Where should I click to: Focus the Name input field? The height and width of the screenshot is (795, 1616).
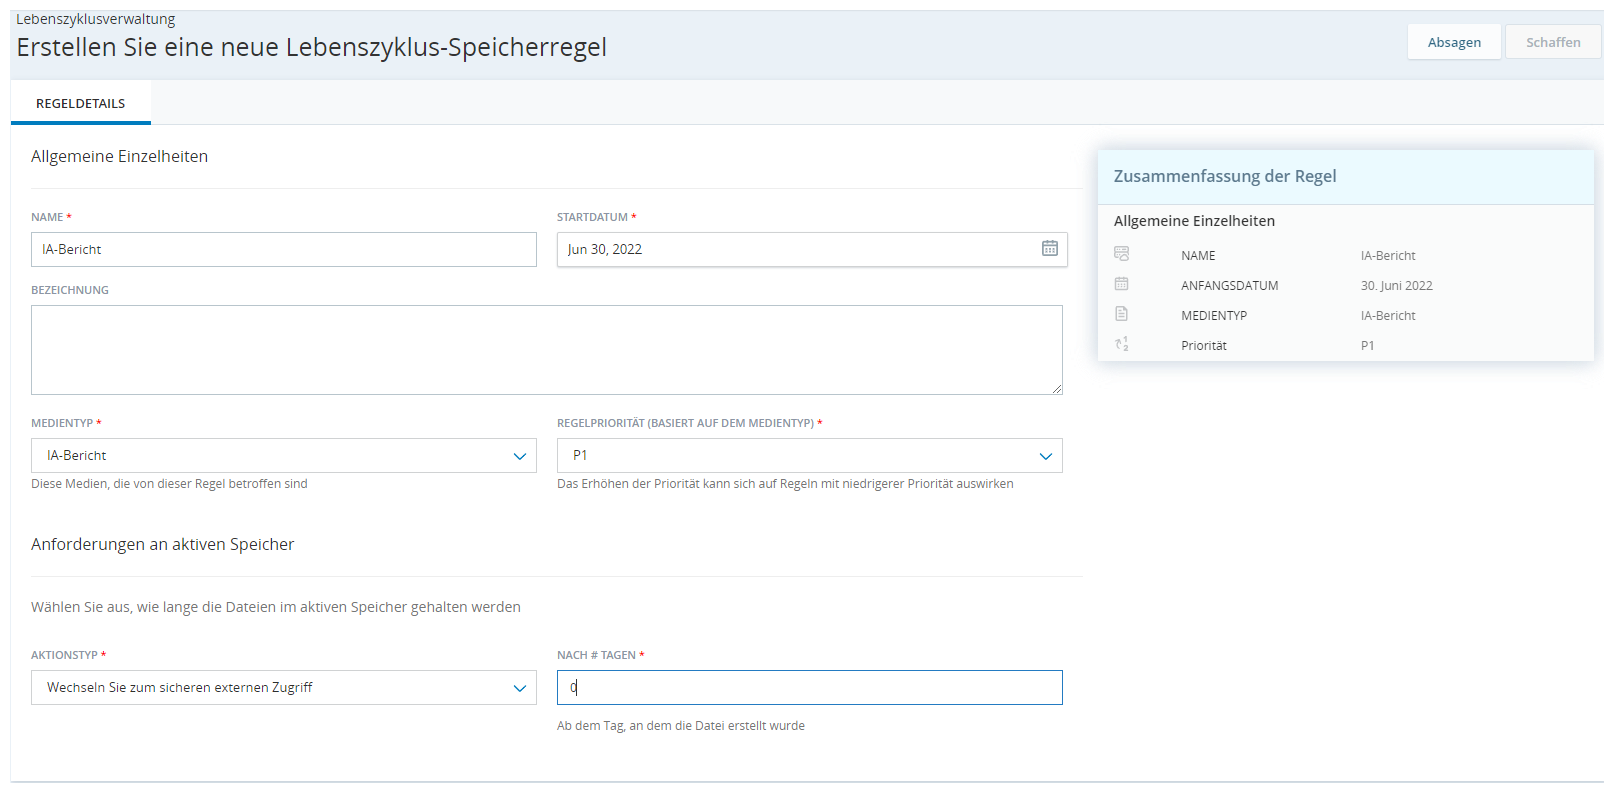[x=284, y=250]
